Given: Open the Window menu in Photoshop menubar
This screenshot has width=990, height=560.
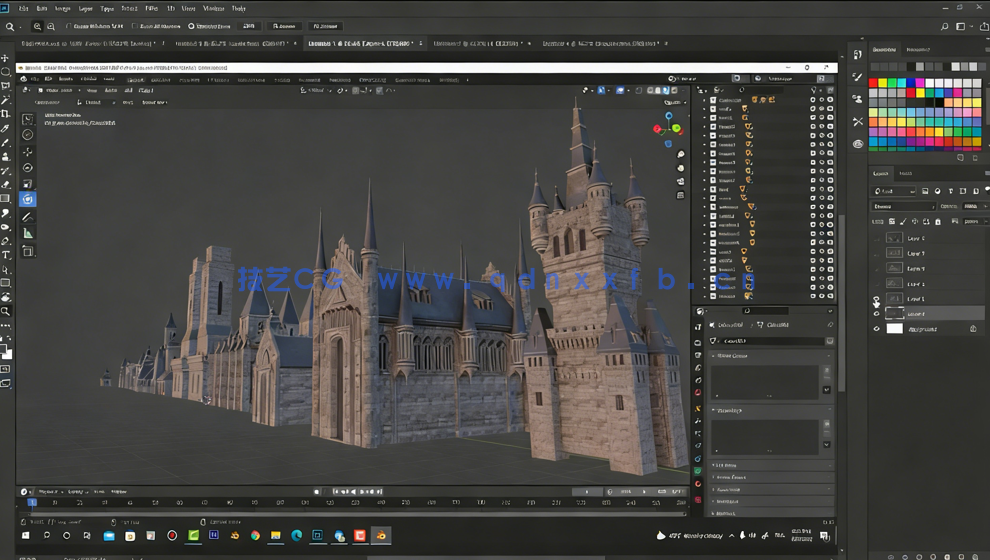Looking at the screenshot, I should (x=213, y=9).
